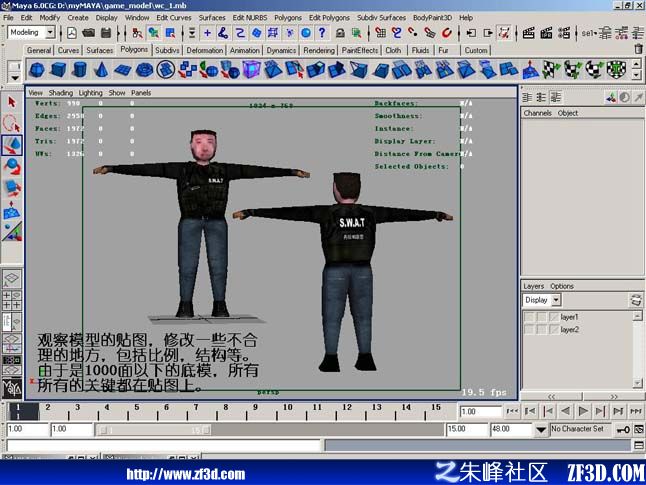646x485 pixels.
Task: Click the current frame field showing 1.00
Action: coord(481,412)
